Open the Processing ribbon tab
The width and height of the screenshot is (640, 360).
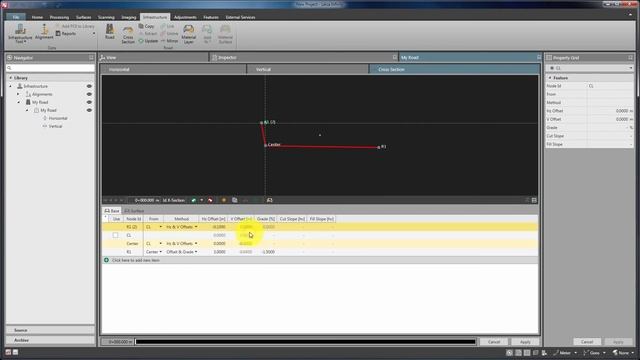tap(59, 17)
